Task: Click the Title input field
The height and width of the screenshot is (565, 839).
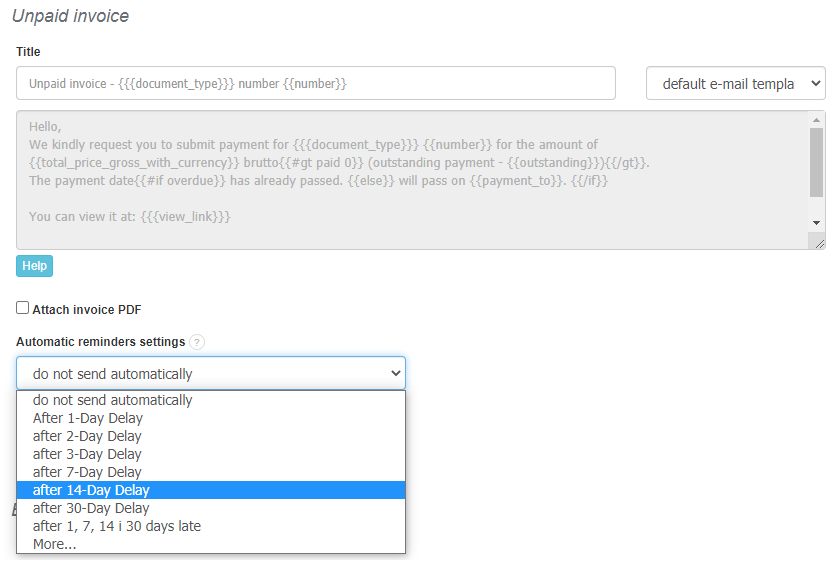Action: [x=315, y=84]
